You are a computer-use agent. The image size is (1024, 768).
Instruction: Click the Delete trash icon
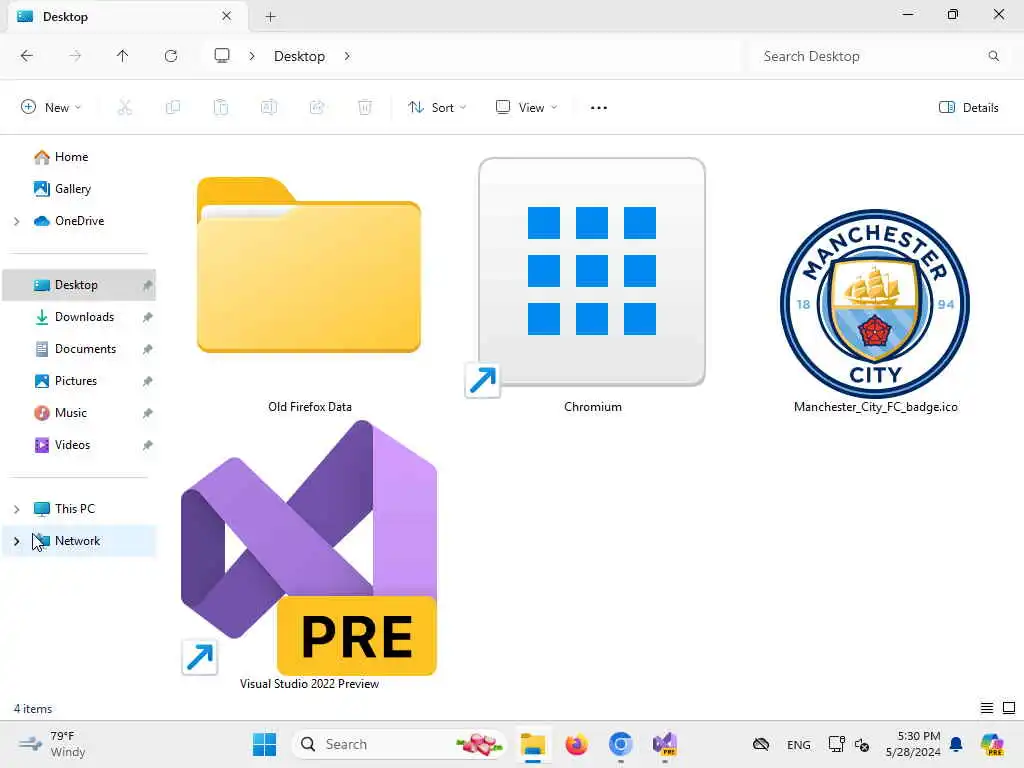pos(365,107)
